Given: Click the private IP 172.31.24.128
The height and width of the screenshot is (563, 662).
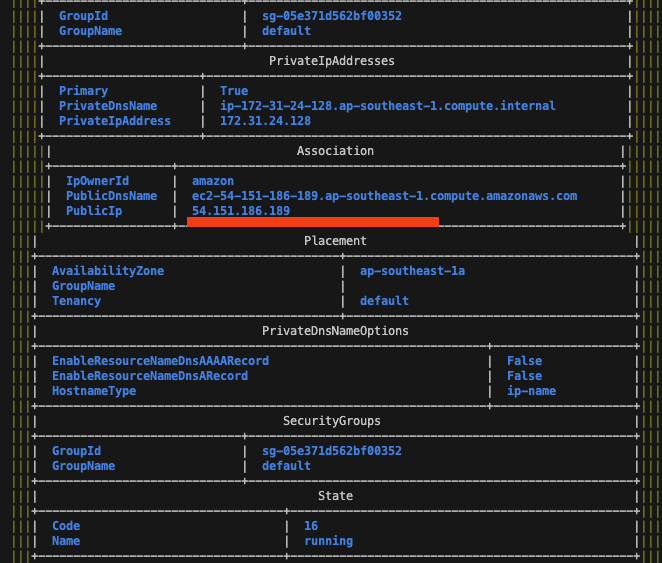Looking at the screenshot, I should pos(265,121).
